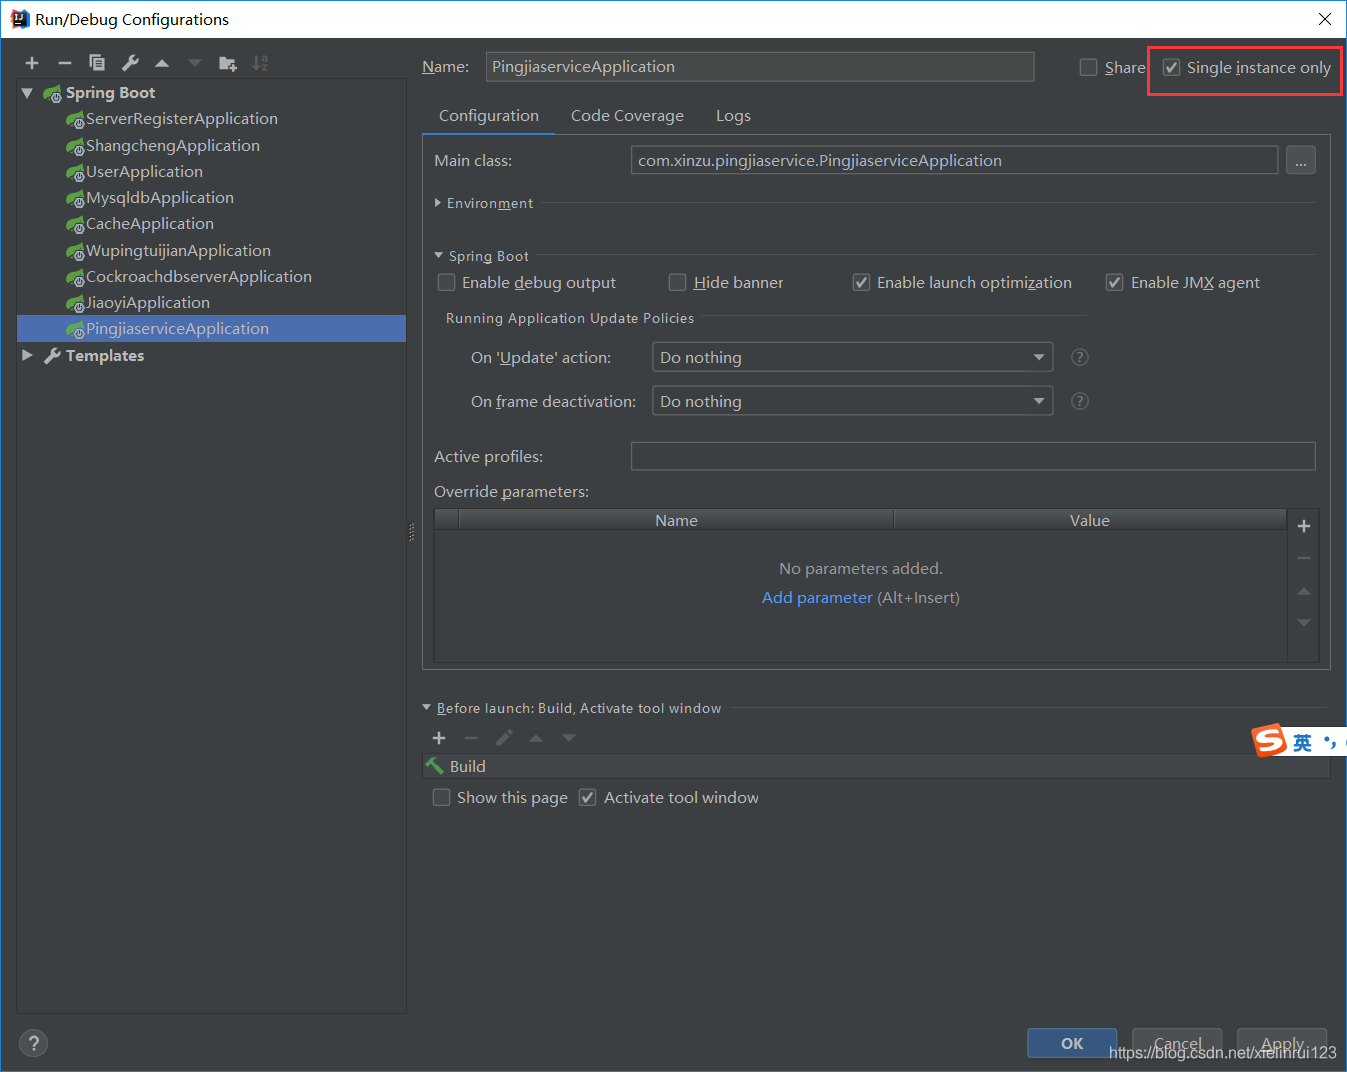Click the Apply button
1347x1072 pixels.
1282,1043
